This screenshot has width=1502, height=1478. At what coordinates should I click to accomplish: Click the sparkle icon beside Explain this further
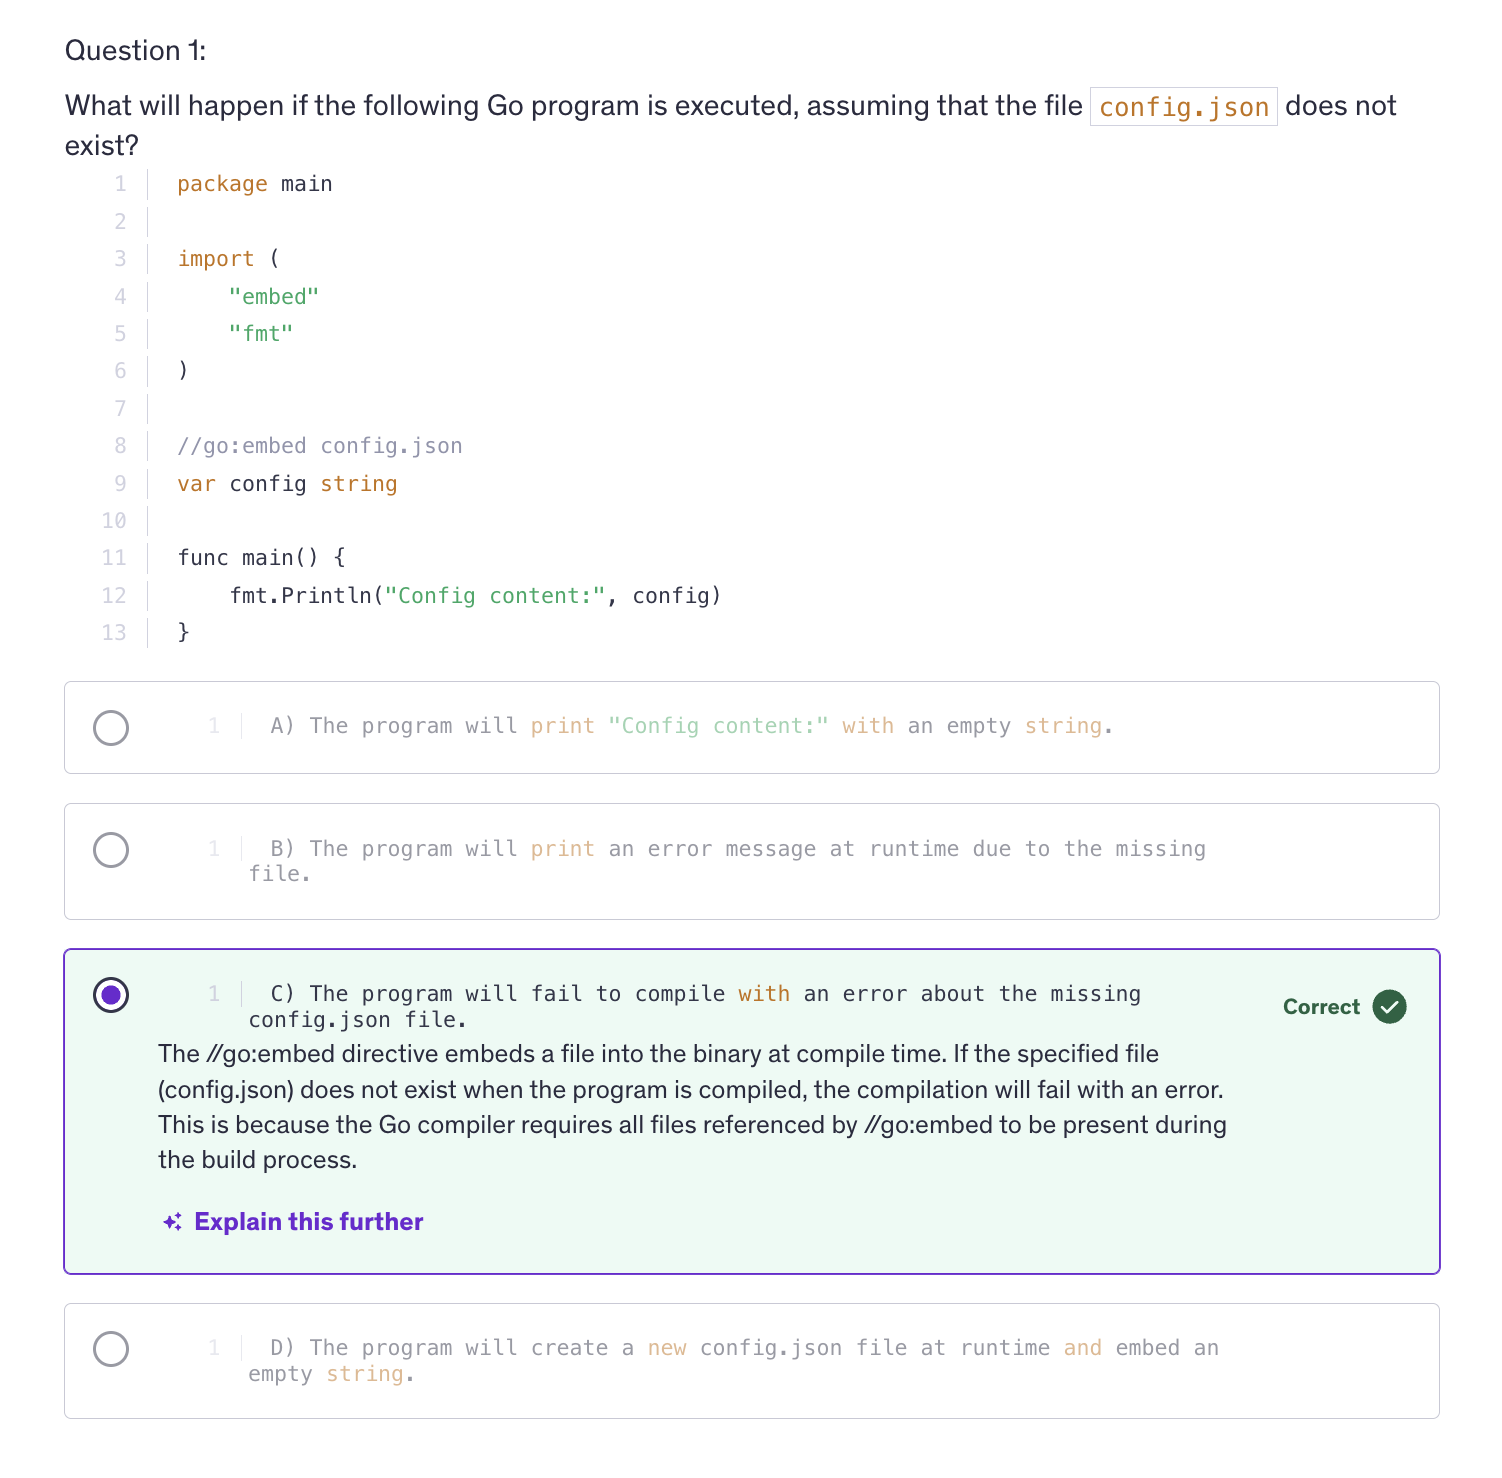pos(172,1222)
